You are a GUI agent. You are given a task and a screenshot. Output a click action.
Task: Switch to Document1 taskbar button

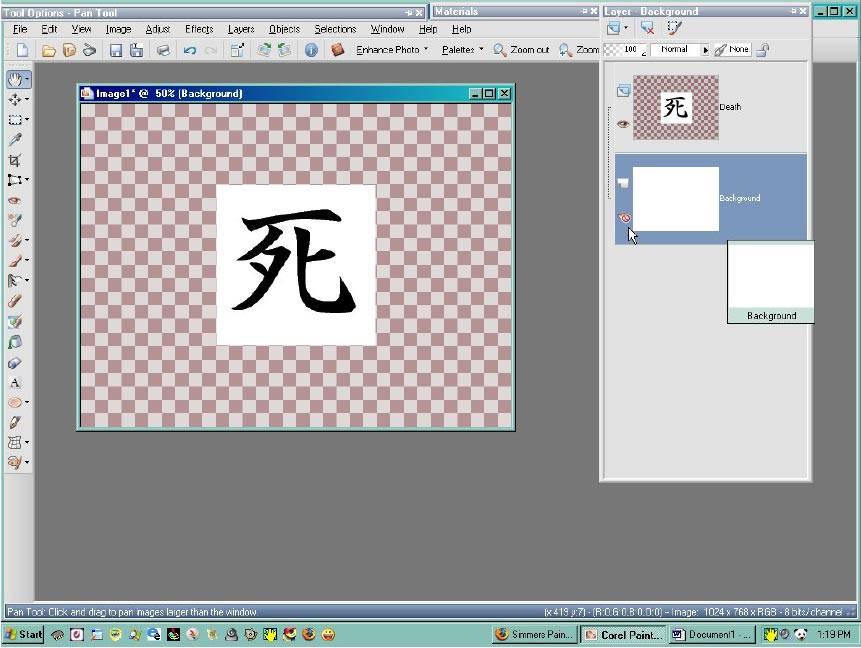coord(712,635)
